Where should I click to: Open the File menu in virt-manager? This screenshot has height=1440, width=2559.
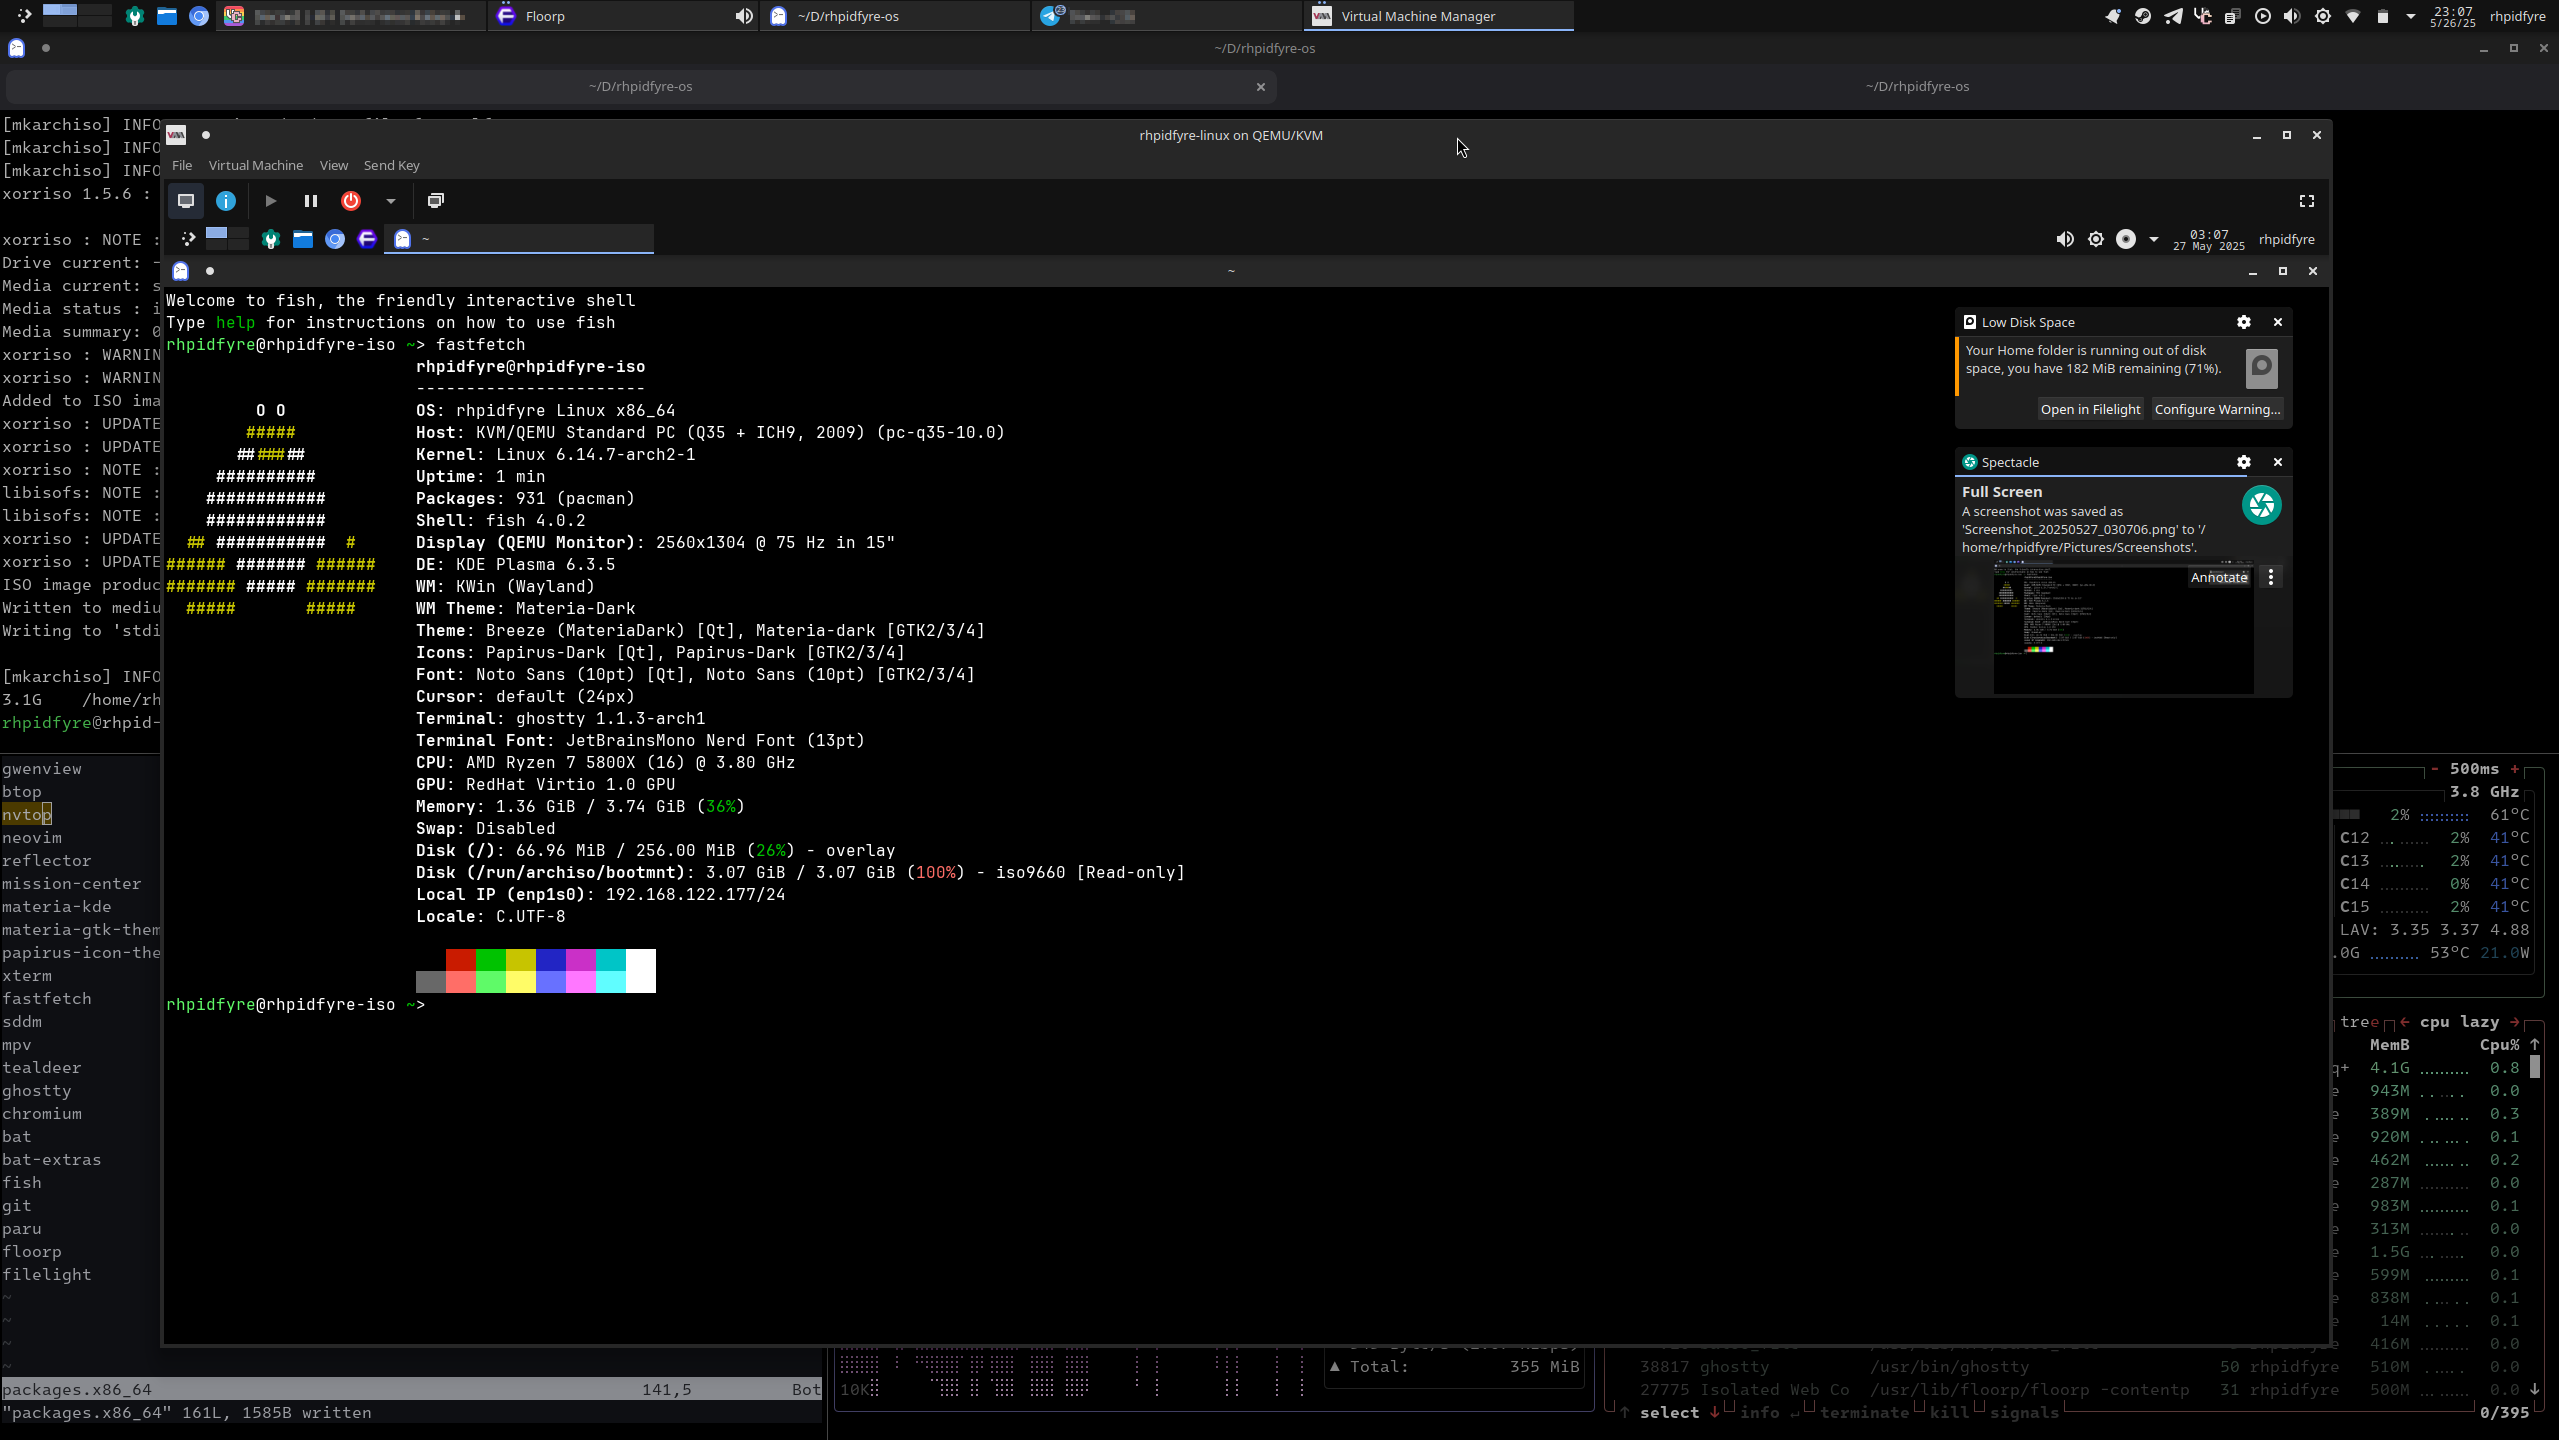click(182, 165)
